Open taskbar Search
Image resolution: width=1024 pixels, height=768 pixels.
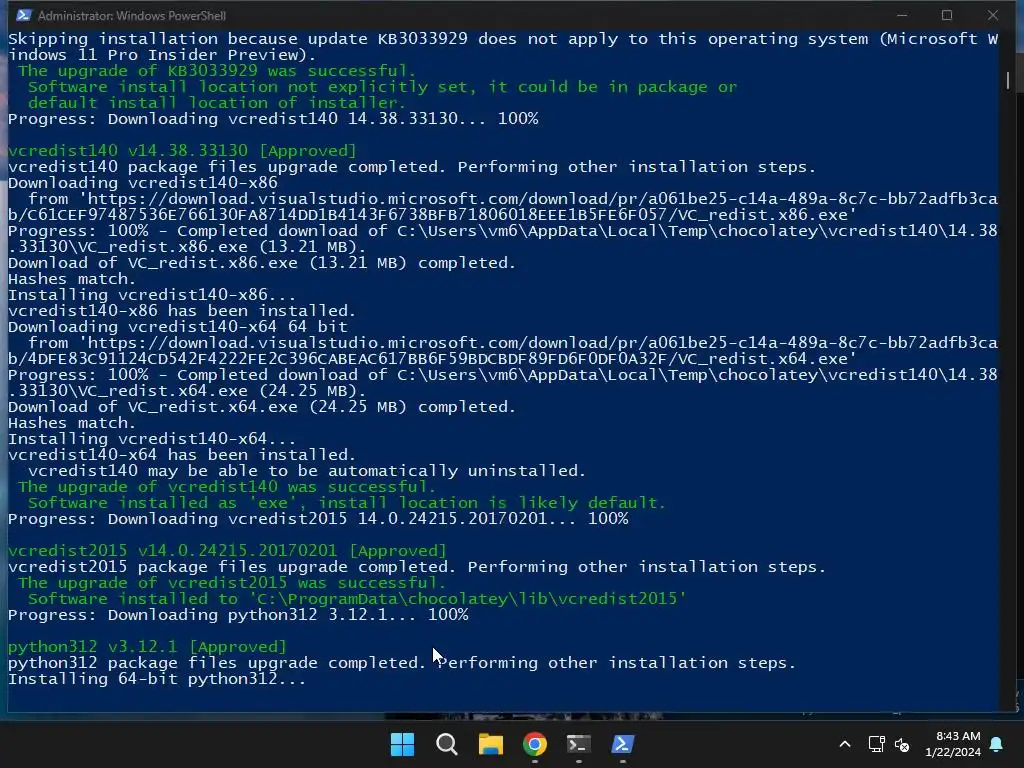pos(447,744)
